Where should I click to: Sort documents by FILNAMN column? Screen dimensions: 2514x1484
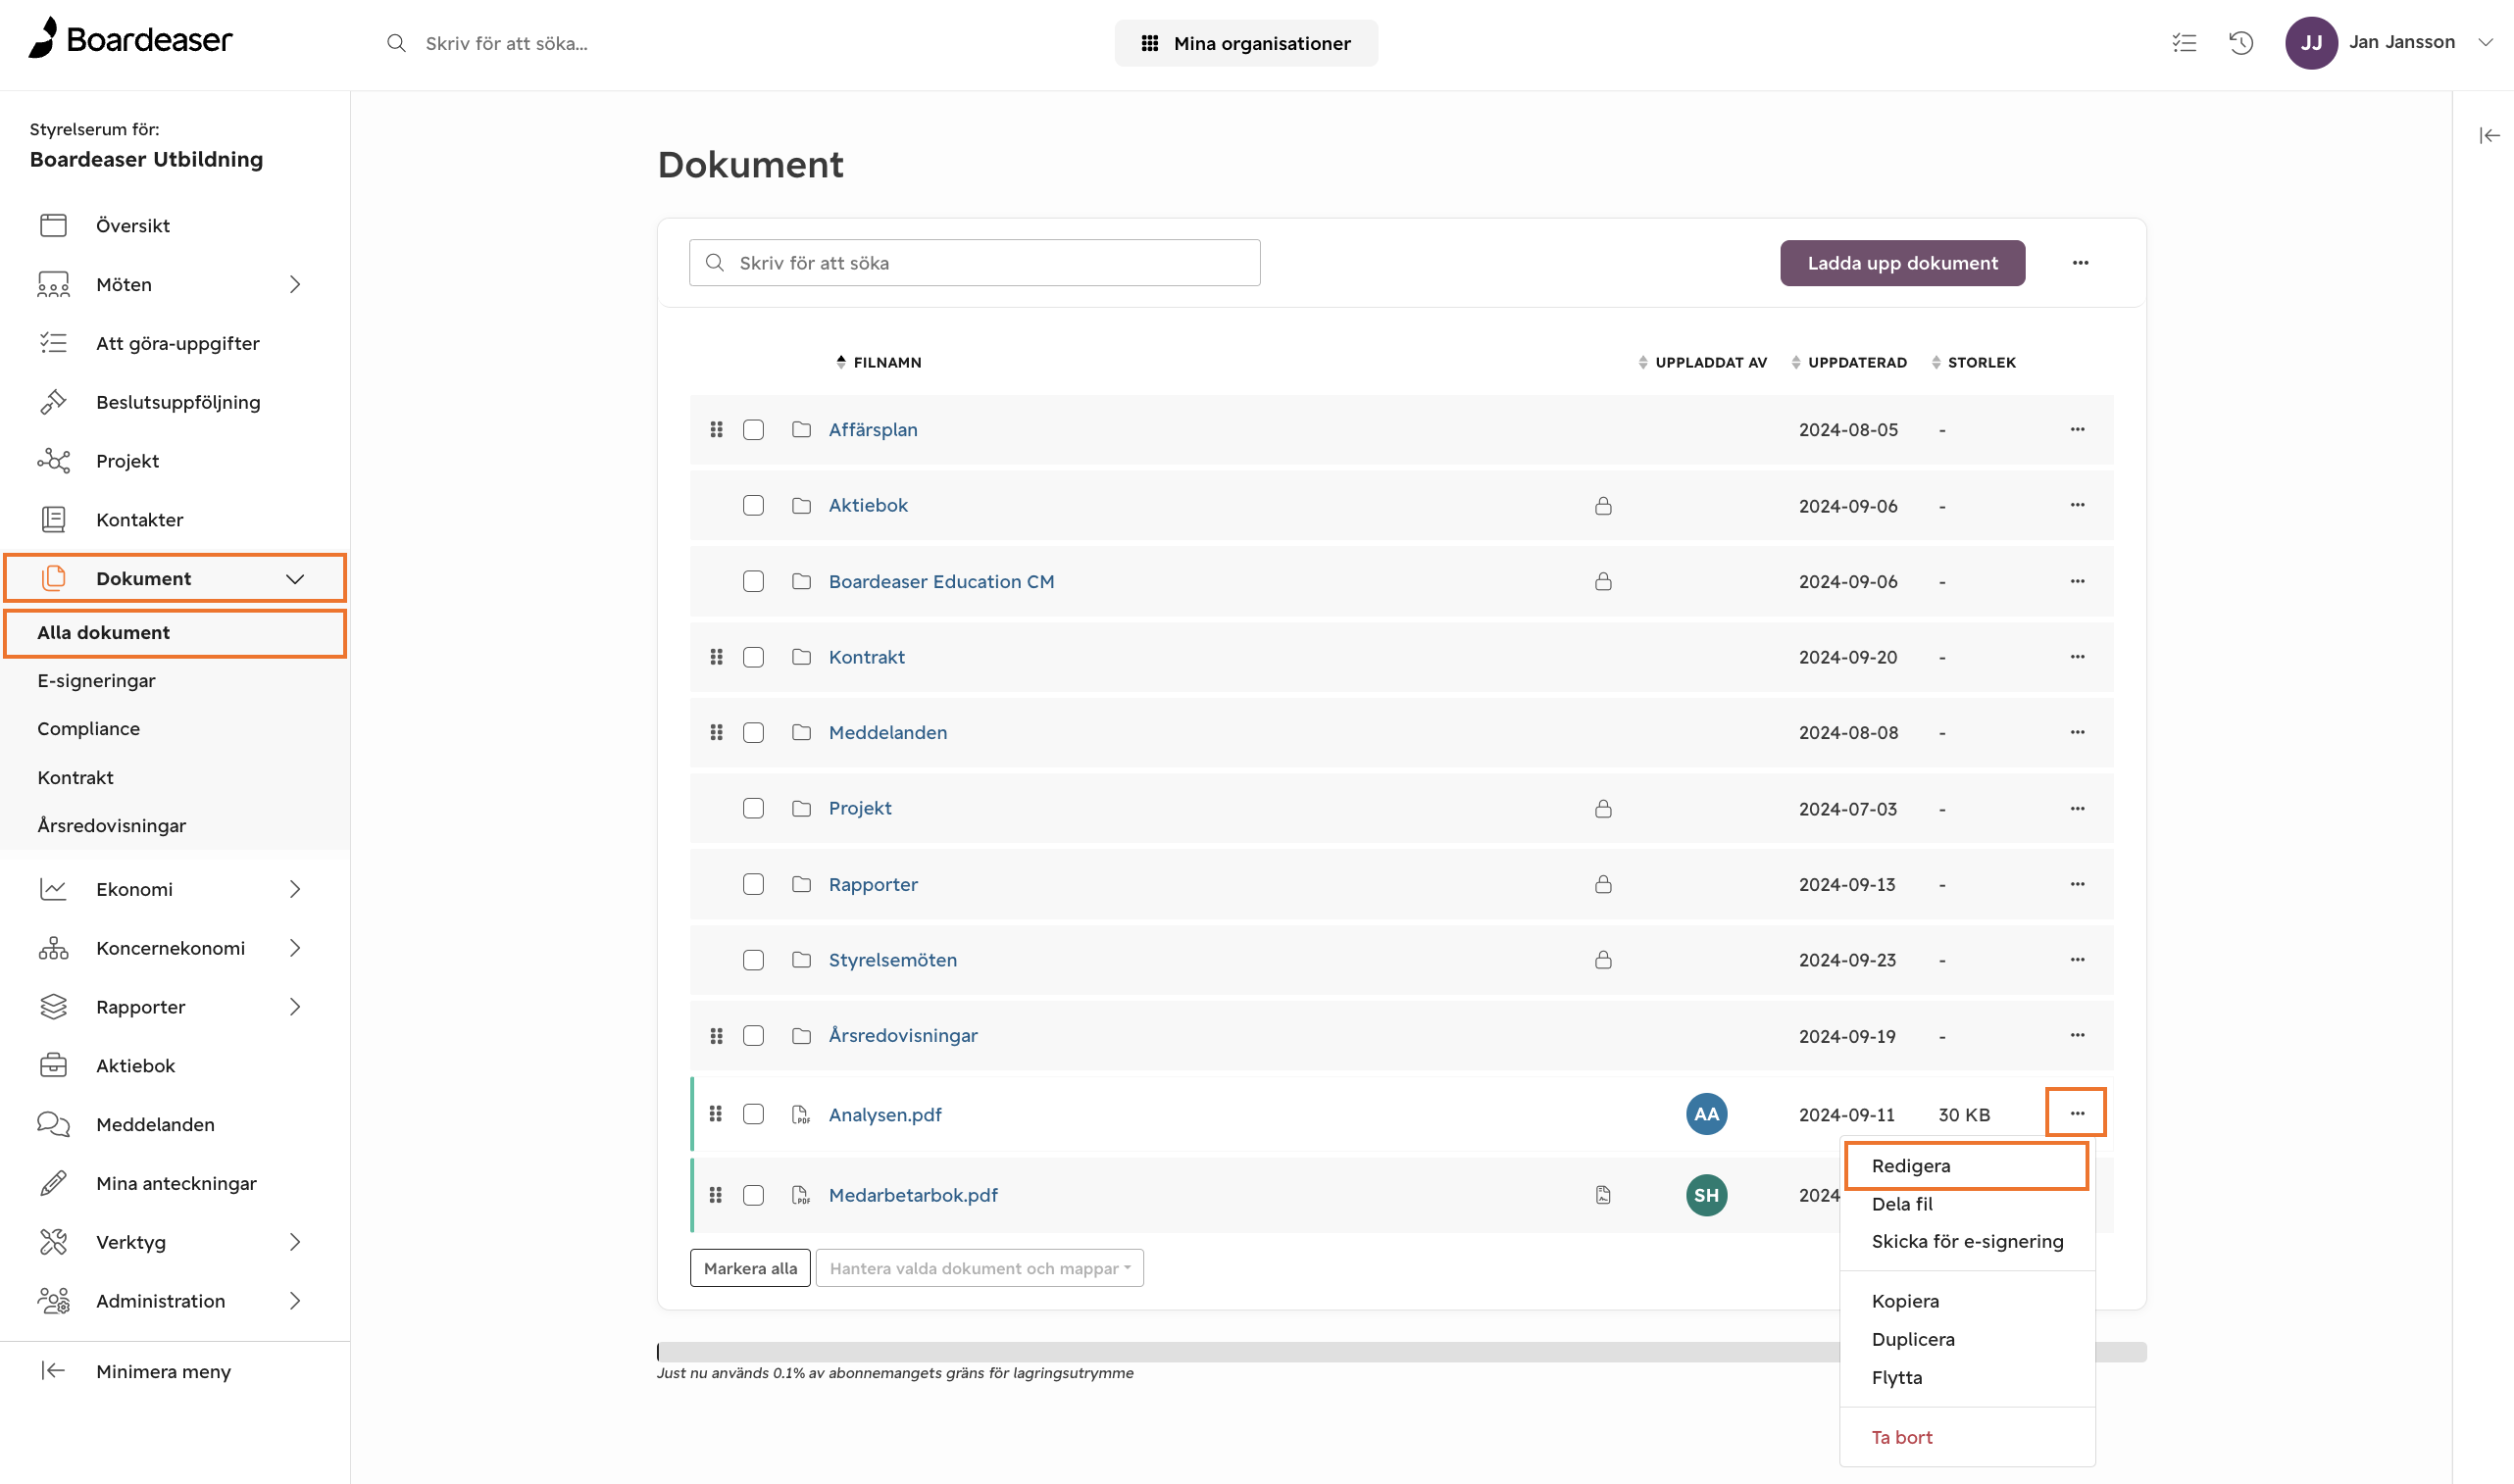click(x=879, y=362)
